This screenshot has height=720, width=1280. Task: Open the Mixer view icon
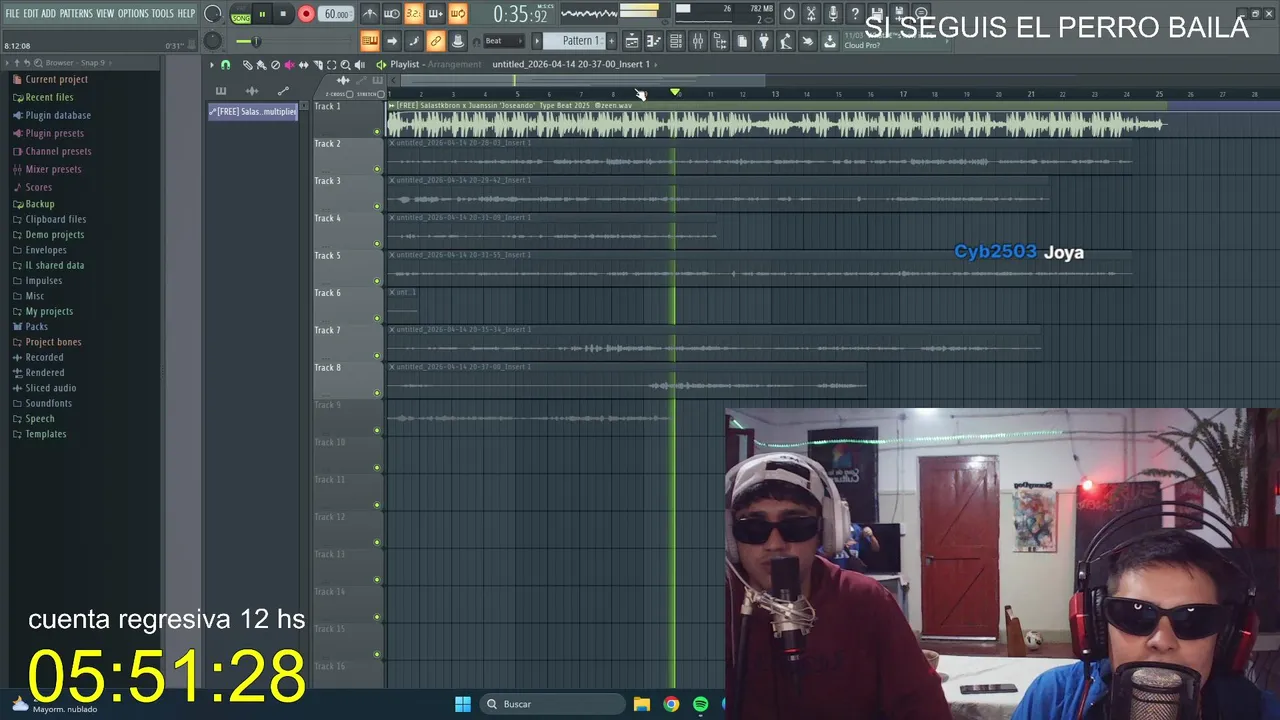[698, 41]
